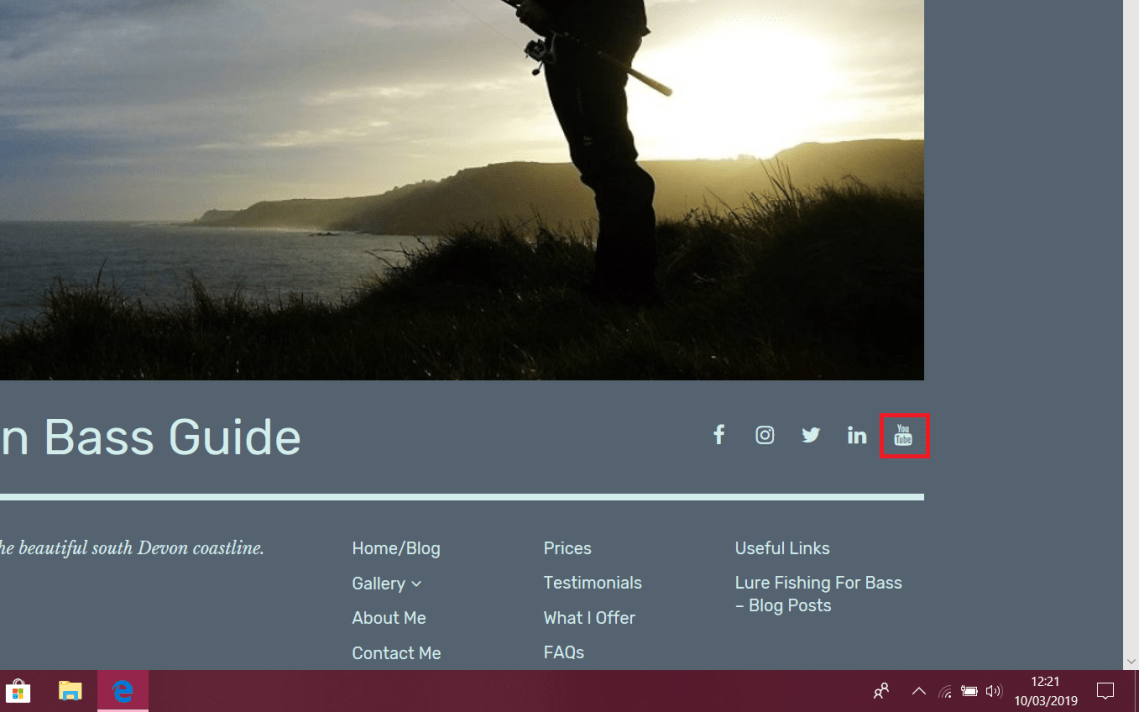Expand the Gallery submenu chevron

point(417,584)
